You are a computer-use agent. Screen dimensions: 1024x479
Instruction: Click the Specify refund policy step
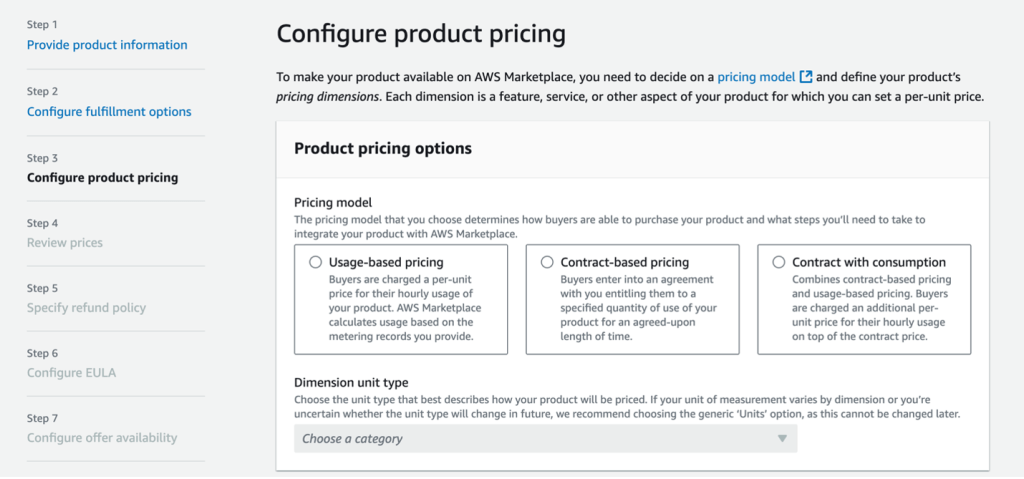tap(86, 308)
